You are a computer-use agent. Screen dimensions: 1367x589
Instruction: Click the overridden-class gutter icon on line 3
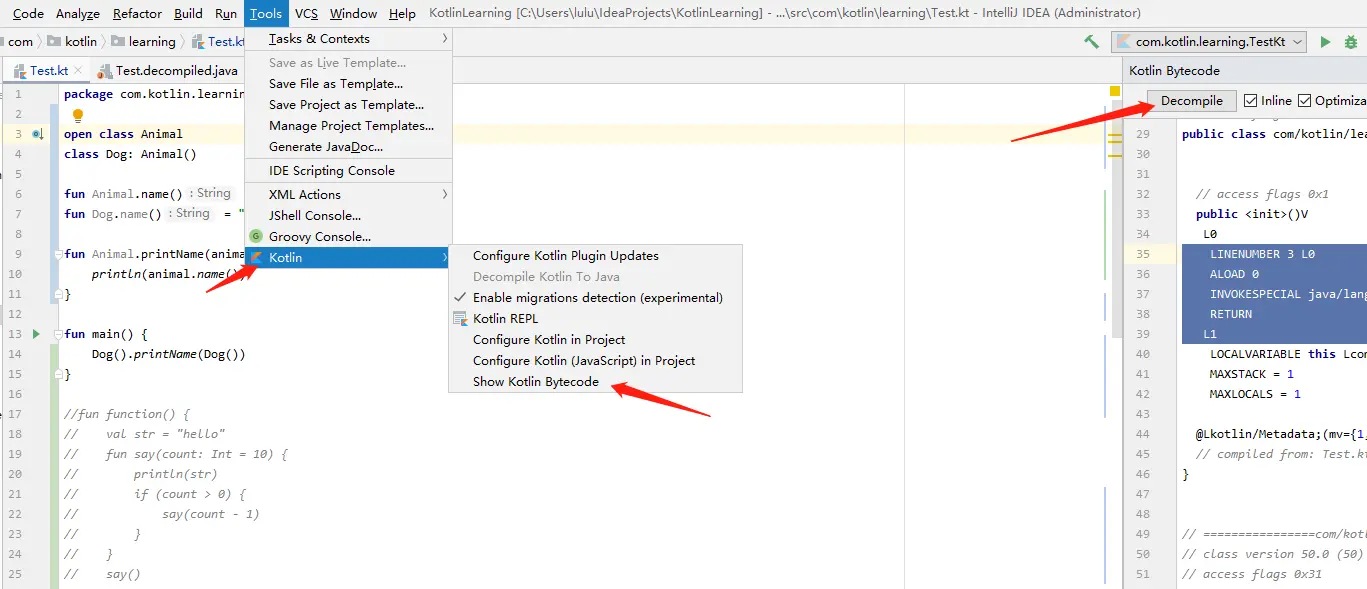(37, 134)
